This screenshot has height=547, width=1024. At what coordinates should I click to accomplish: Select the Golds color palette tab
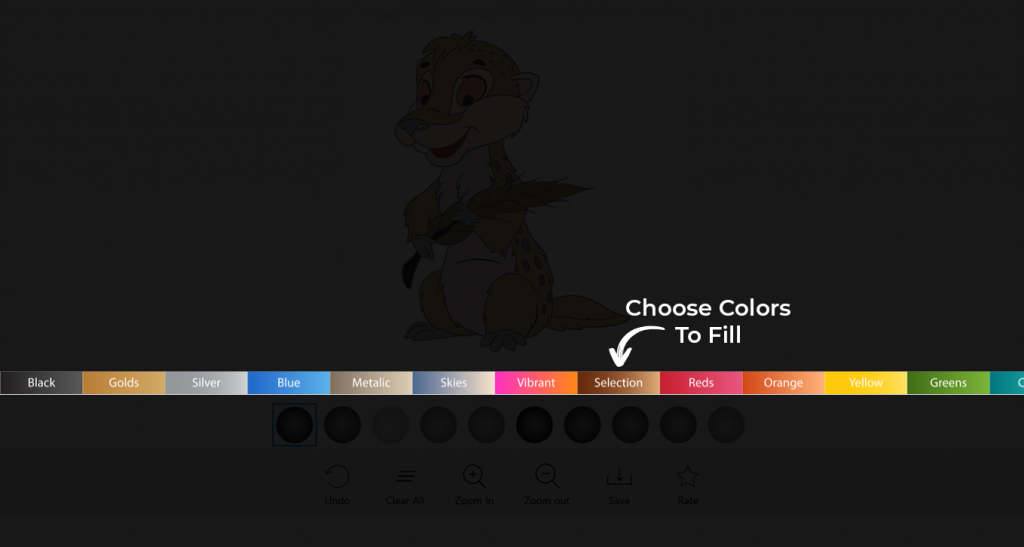(x=124, y=383)
